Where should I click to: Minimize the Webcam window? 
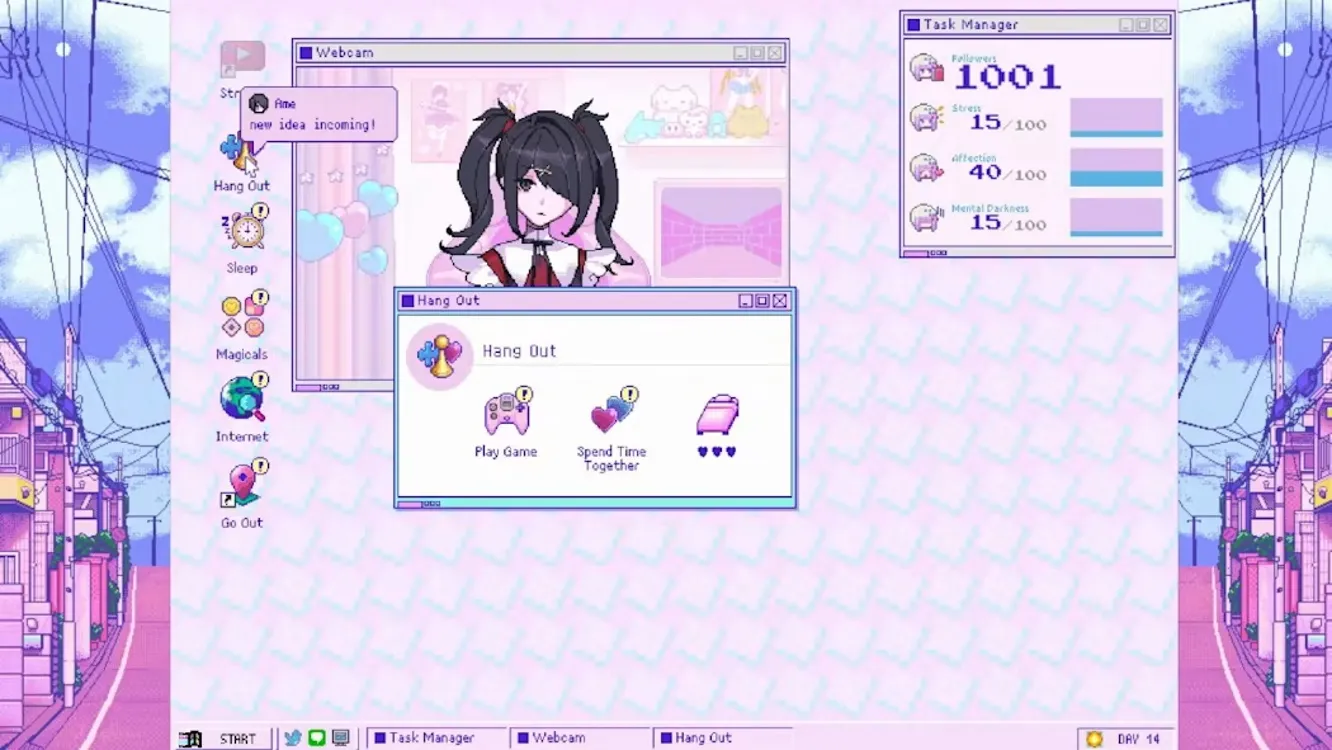tap(740, 53)
